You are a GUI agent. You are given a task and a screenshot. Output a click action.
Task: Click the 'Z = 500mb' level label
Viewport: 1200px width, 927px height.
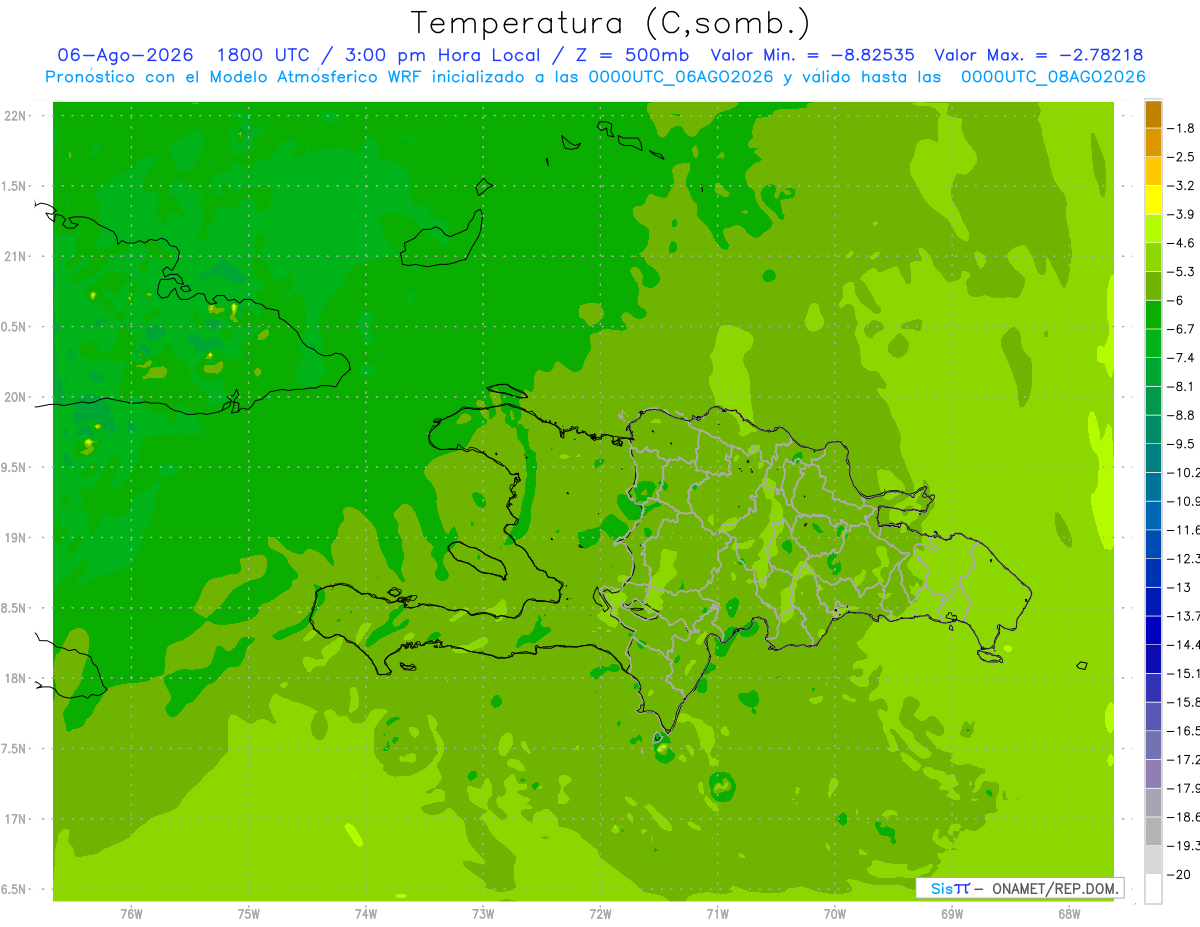pyautogui.click(x=630, y=55)
